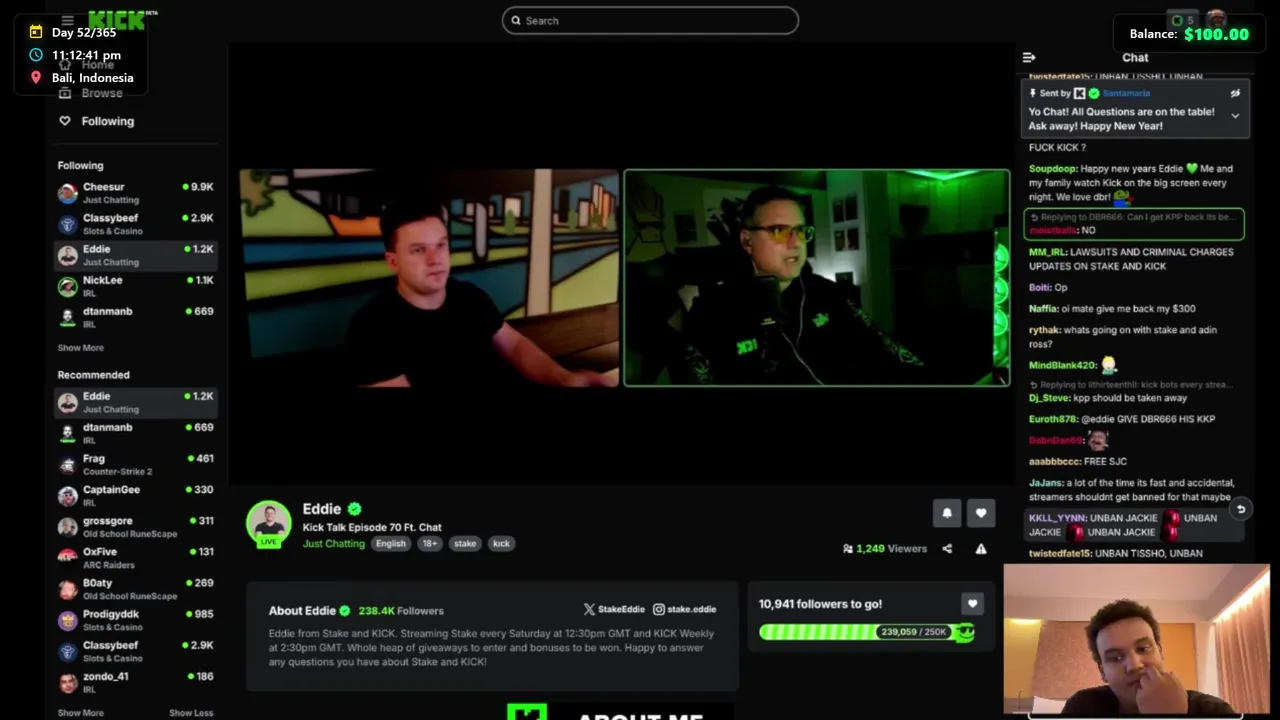Viewport: 1280px width, 720px height.
Task: Click the English tag
Action: tap(391, 544)
